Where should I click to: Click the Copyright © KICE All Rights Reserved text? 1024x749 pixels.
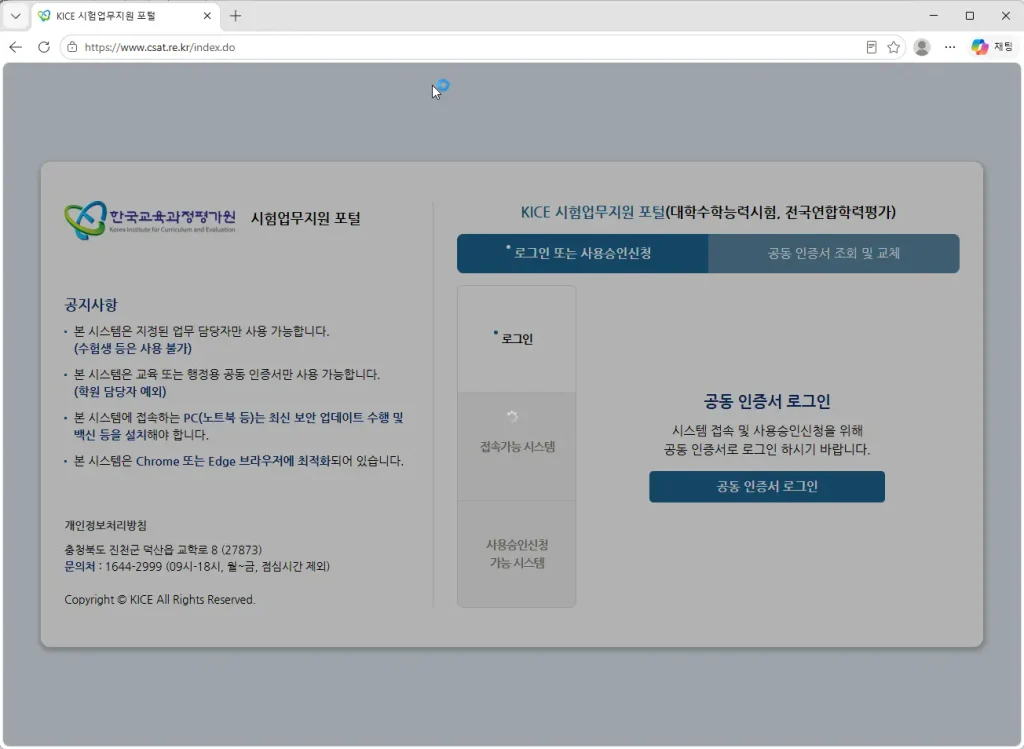click(159, 599)
